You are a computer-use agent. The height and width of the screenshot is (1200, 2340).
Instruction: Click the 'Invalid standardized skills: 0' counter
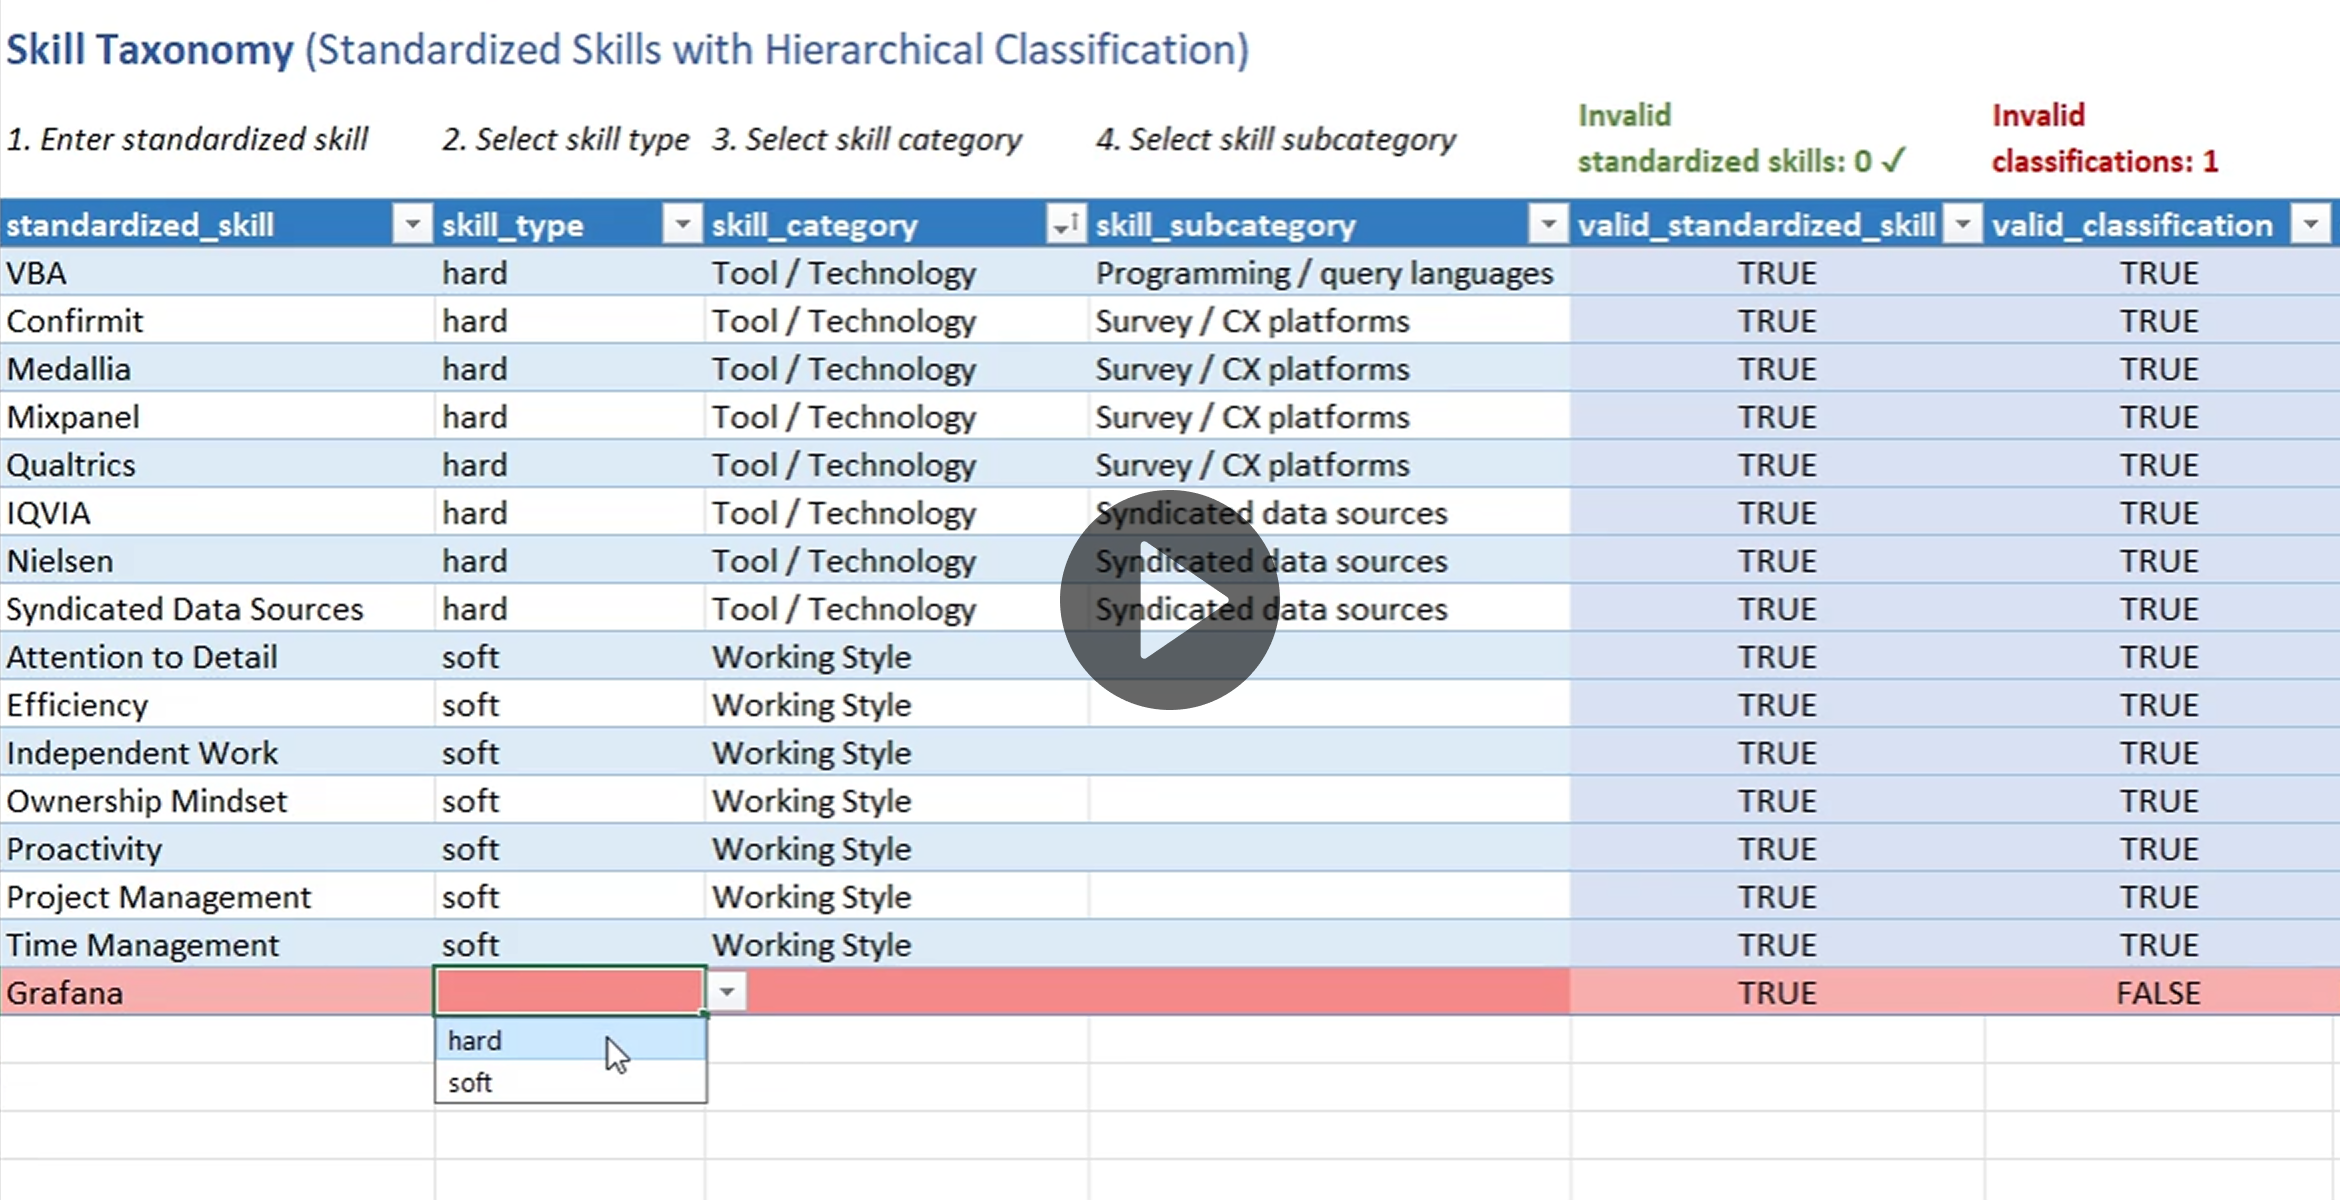[1742, 138]
